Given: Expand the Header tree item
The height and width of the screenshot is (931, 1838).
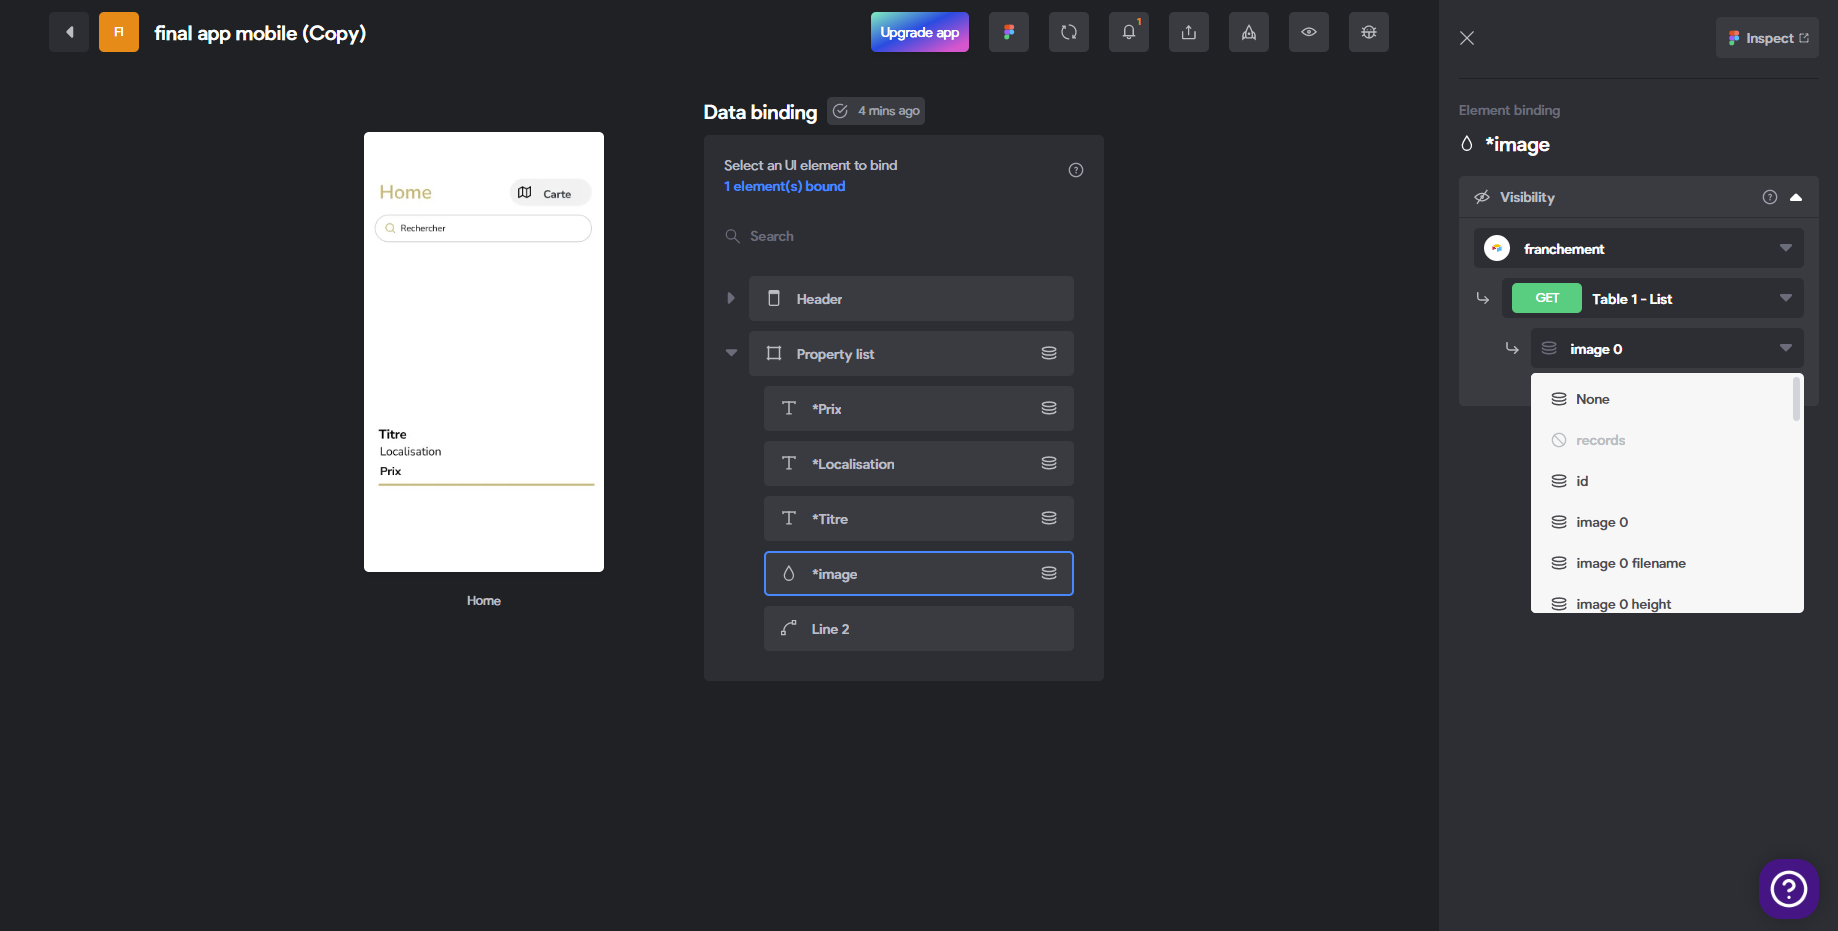Looking at the screenshot, I should (731, 298).
